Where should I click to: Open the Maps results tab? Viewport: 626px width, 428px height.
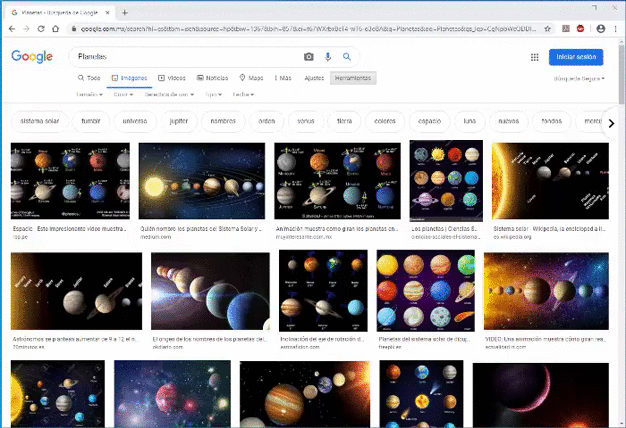[x=251, y=78]
